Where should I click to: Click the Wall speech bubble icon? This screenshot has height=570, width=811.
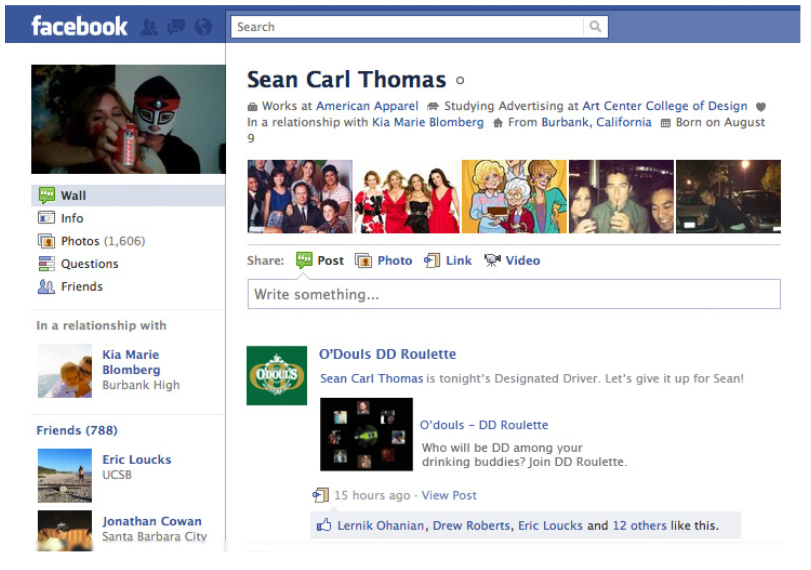[47, 195]
